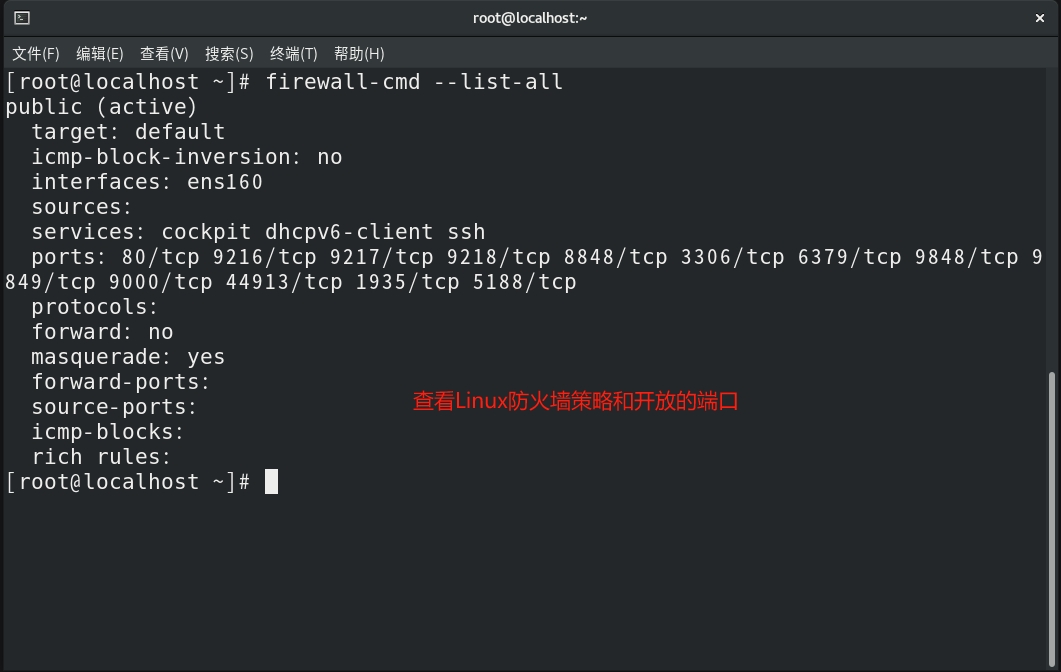Click the interfaces: ens160 line
Viewport: 1061px width, 672px height.
tap(147, 182)
